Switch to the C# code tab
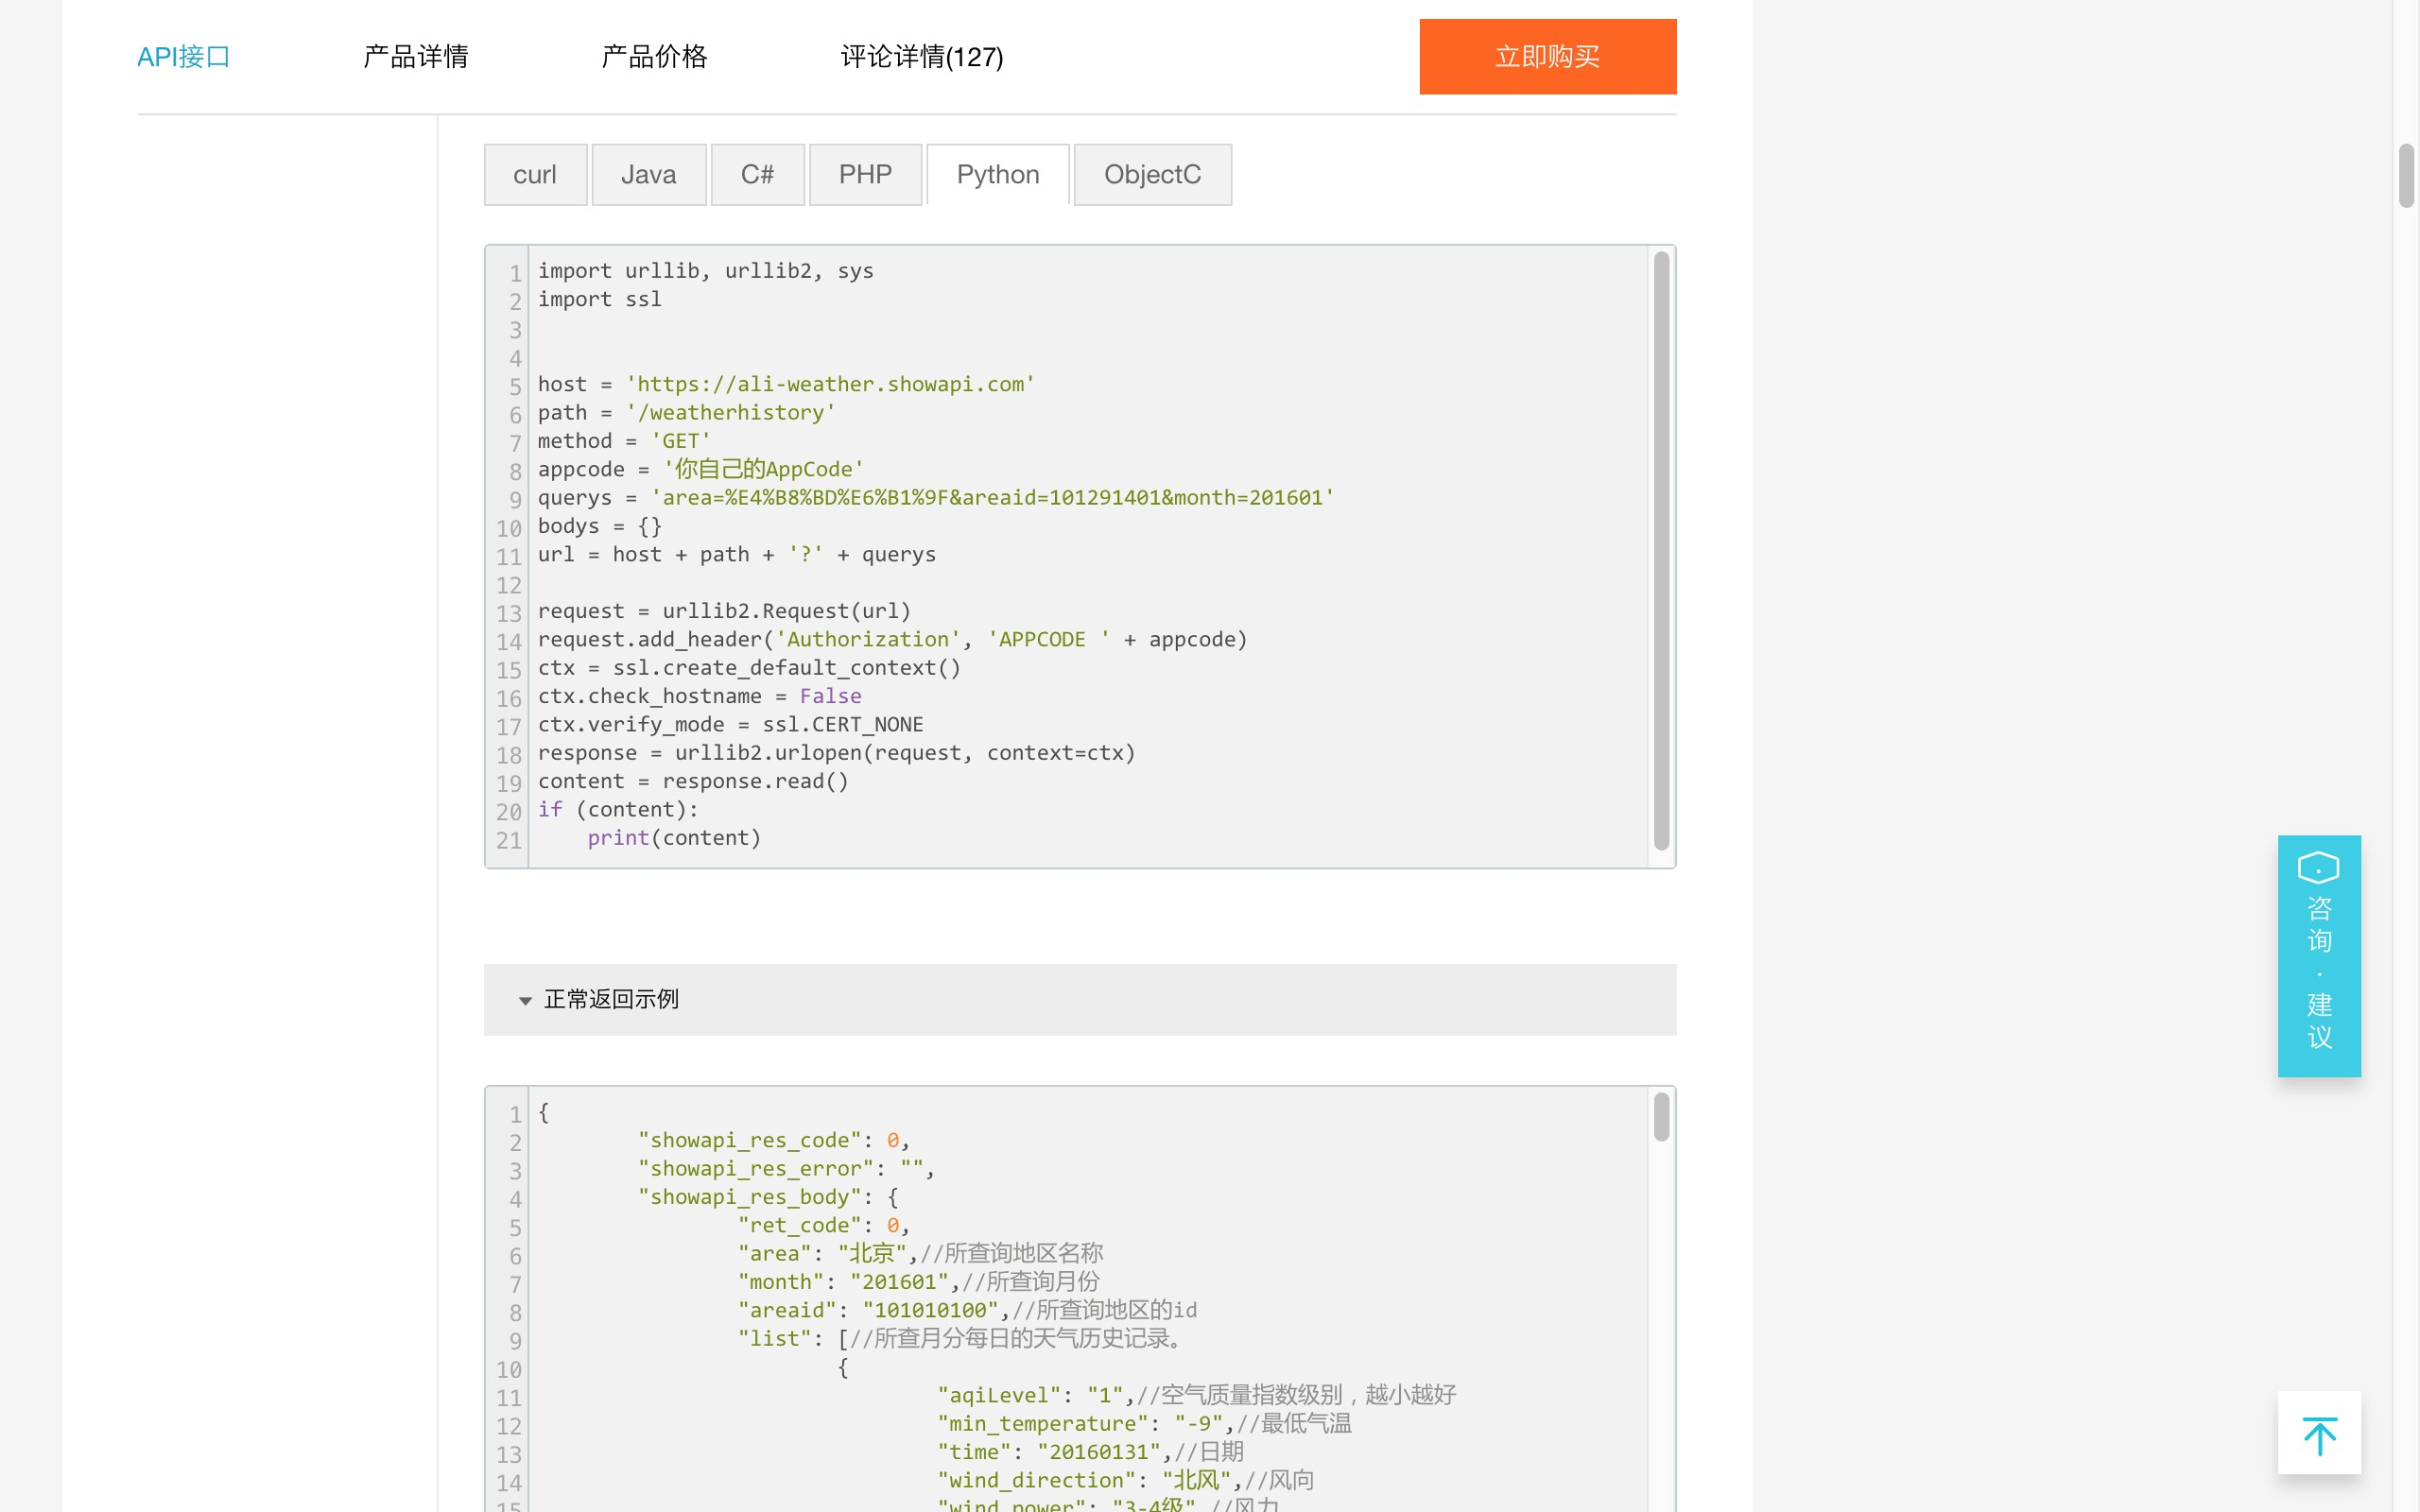 757,174
